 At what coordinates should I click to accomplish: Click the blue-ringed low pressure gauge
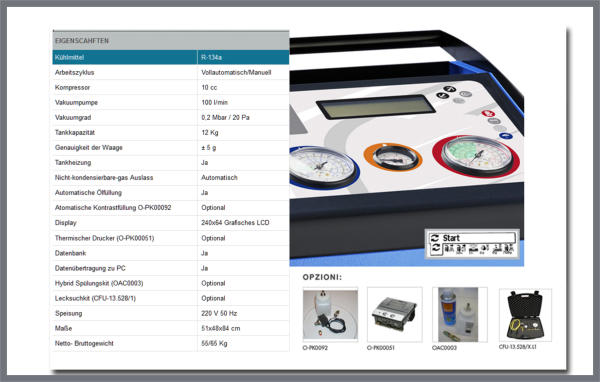tap(323, 167)
